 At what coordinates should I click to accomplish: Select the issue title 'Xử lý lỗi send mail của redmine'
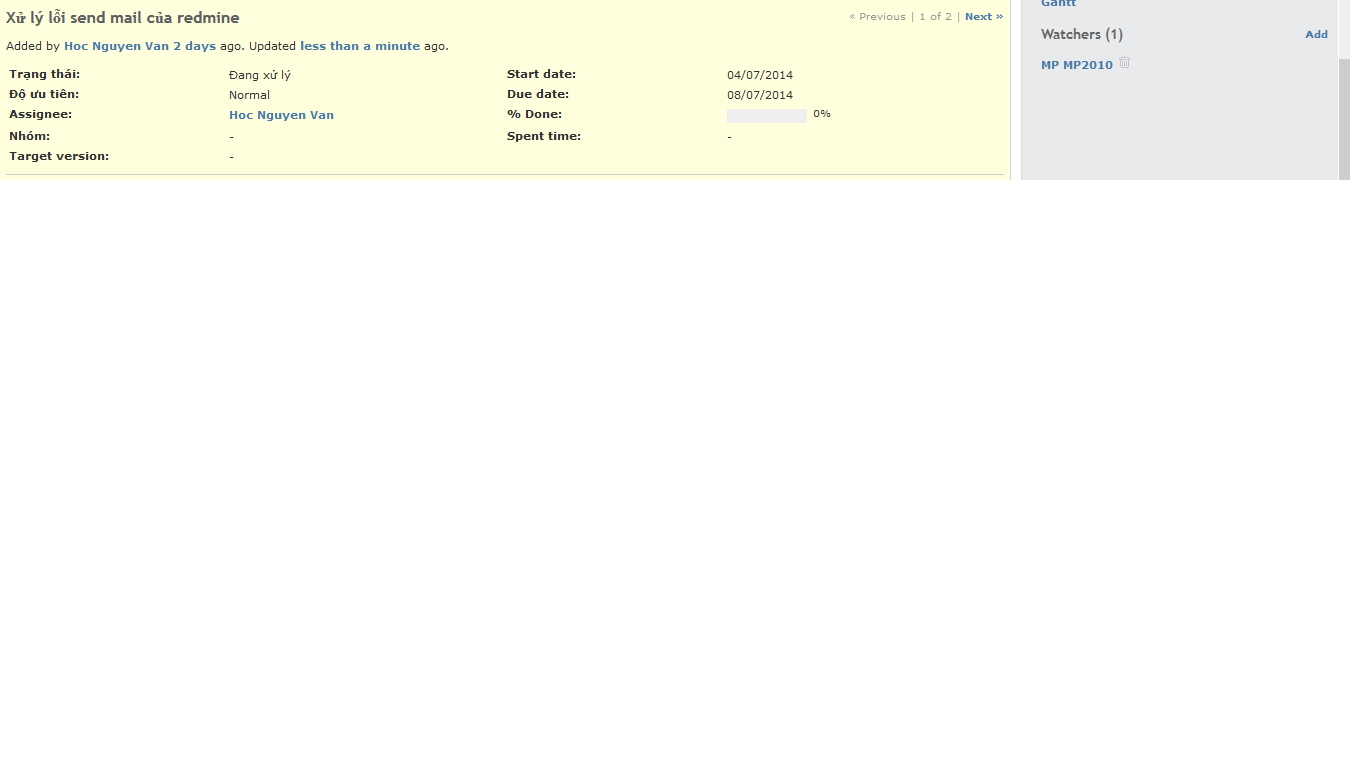[123, 18]
